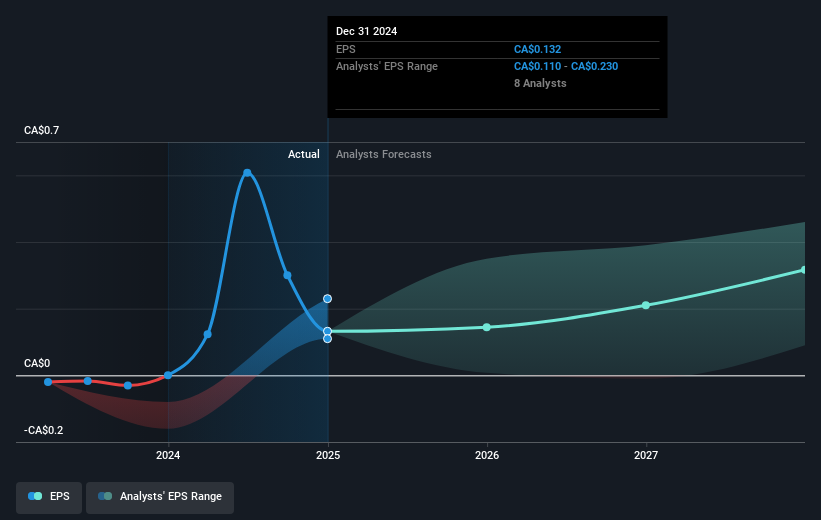This screenshot has width=821, height=520.
Task: Select the 2027 forecast EPS data point
Action: tap(646, 305)
